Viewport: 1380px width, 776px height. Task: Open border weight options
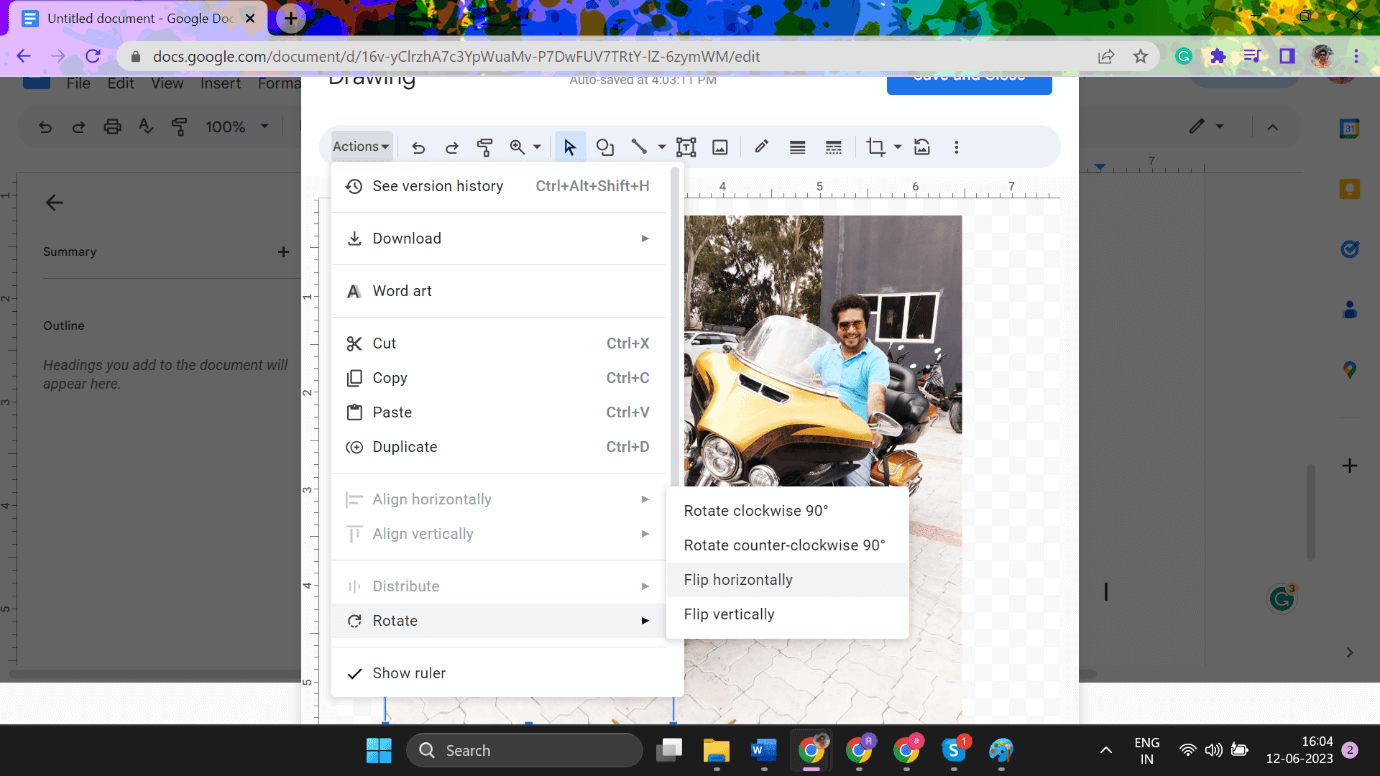pos(797,147)
